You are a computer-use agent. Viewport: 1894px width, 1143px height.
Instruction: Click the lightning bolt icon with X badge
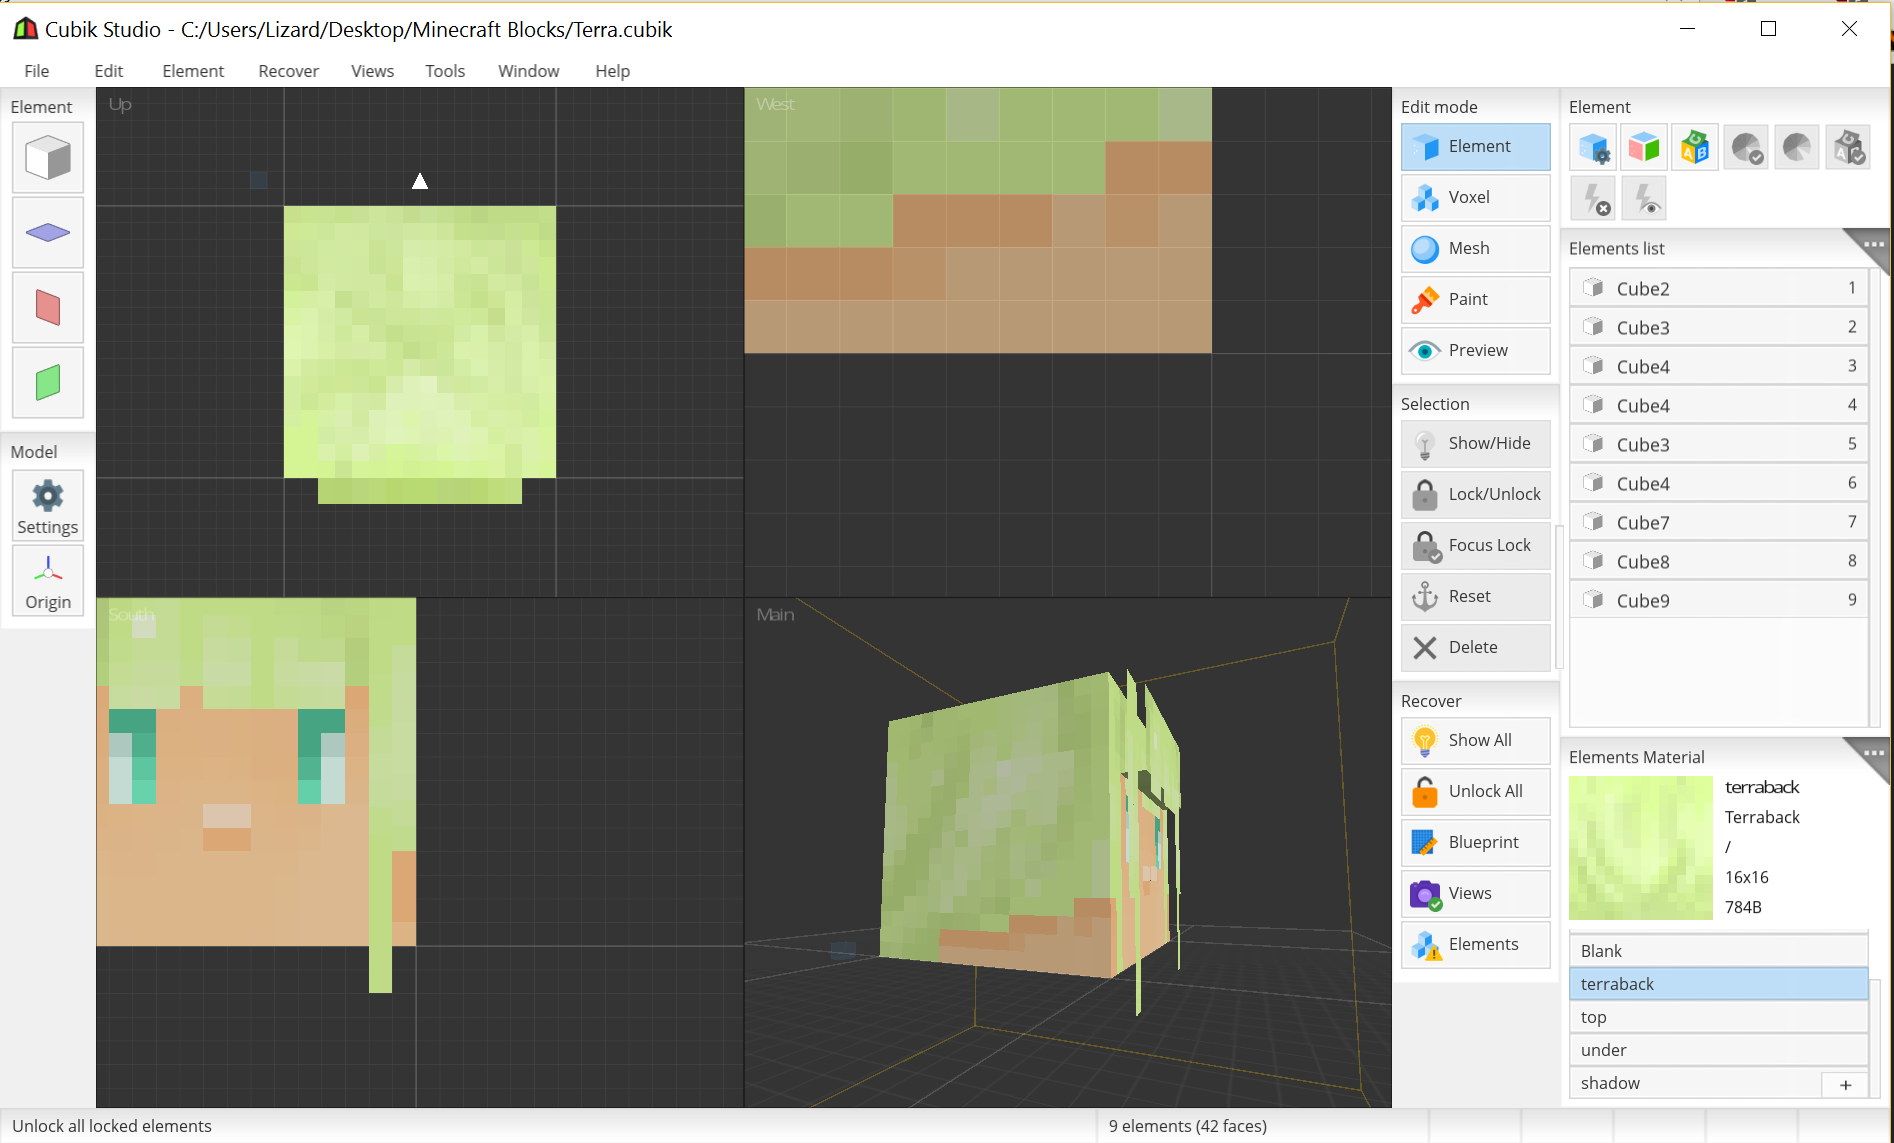pyautogui.click(x=1594, y=199)
